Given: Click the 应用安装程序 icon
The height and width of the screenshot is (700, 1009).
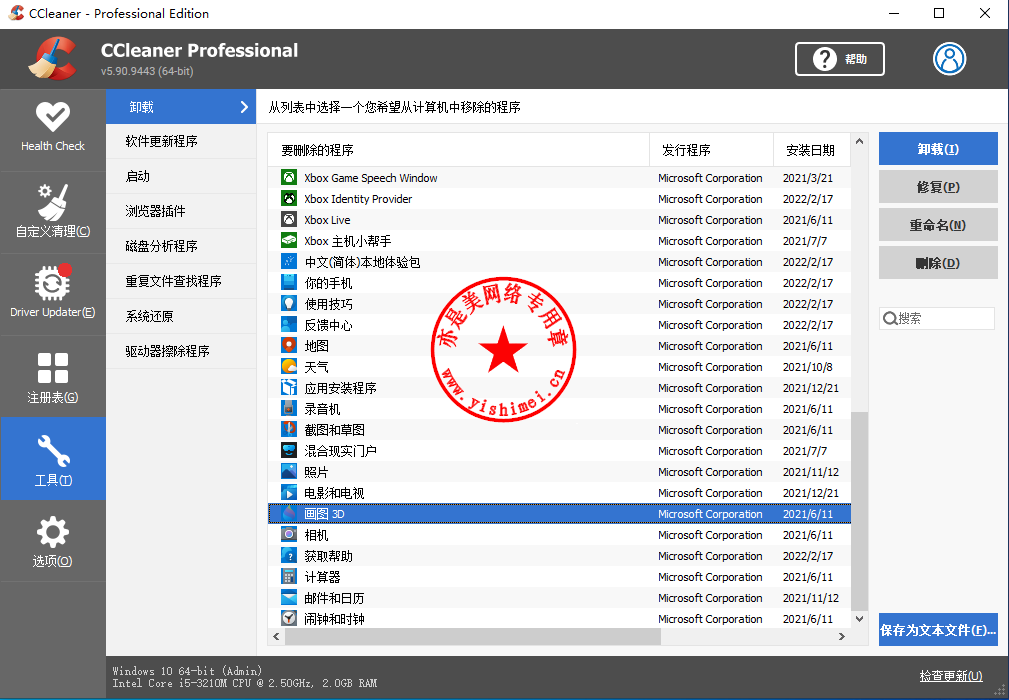Looking at the screenshot, I should pyautogui.click(x=289, y=388).
